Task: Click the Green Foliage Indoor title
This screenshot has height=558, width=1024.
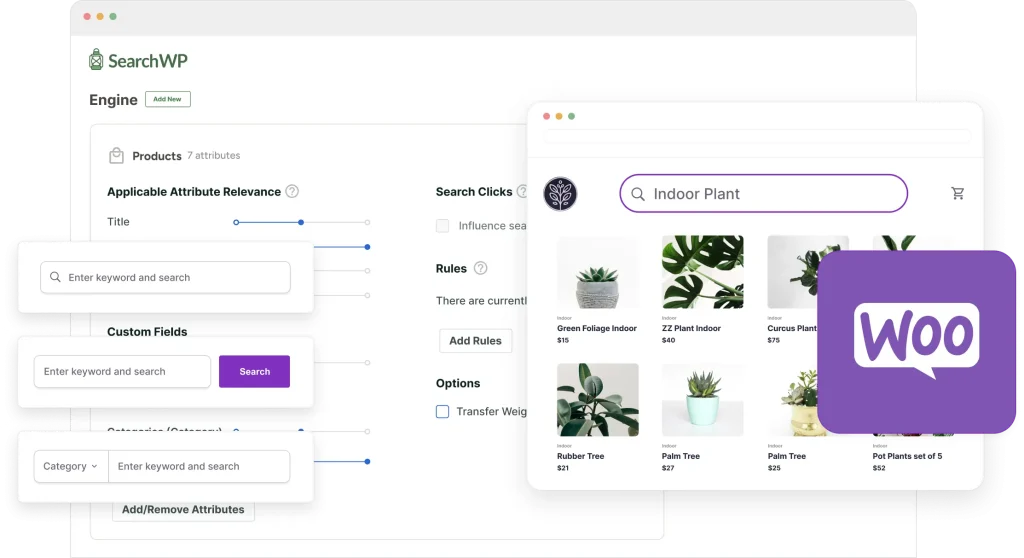Action: [597, 328]
